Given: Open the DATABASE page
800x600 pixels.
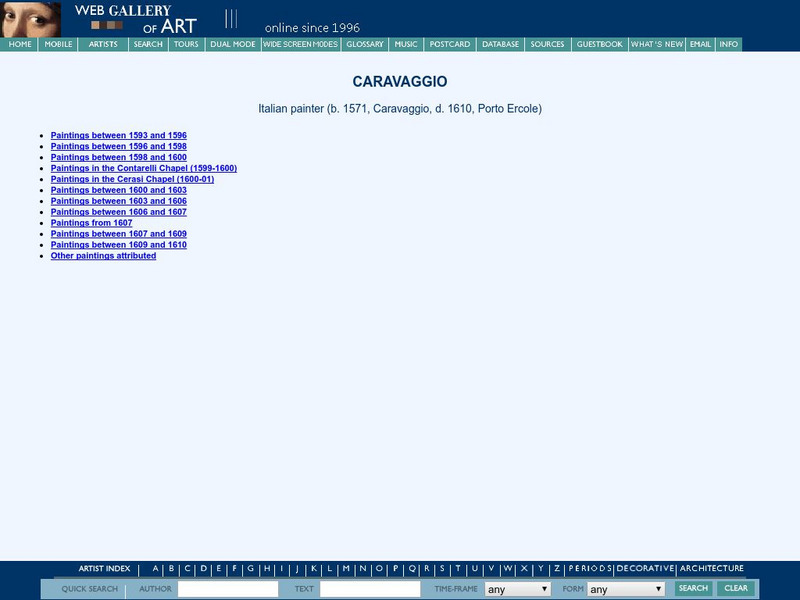Looking at the screenshot, I should (x=501, y=44).
